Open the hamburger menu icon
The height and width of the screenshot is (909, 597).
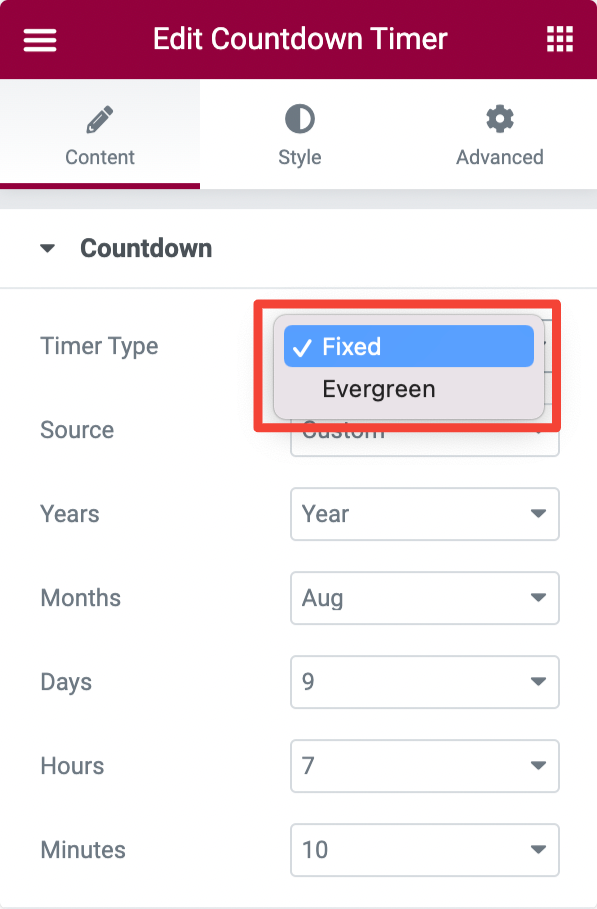click(x=39, y=39)
